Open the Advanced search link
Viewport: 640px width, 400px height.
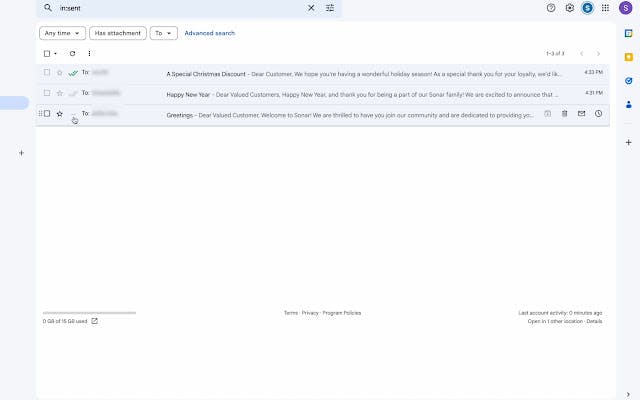[x=209, y=33]
